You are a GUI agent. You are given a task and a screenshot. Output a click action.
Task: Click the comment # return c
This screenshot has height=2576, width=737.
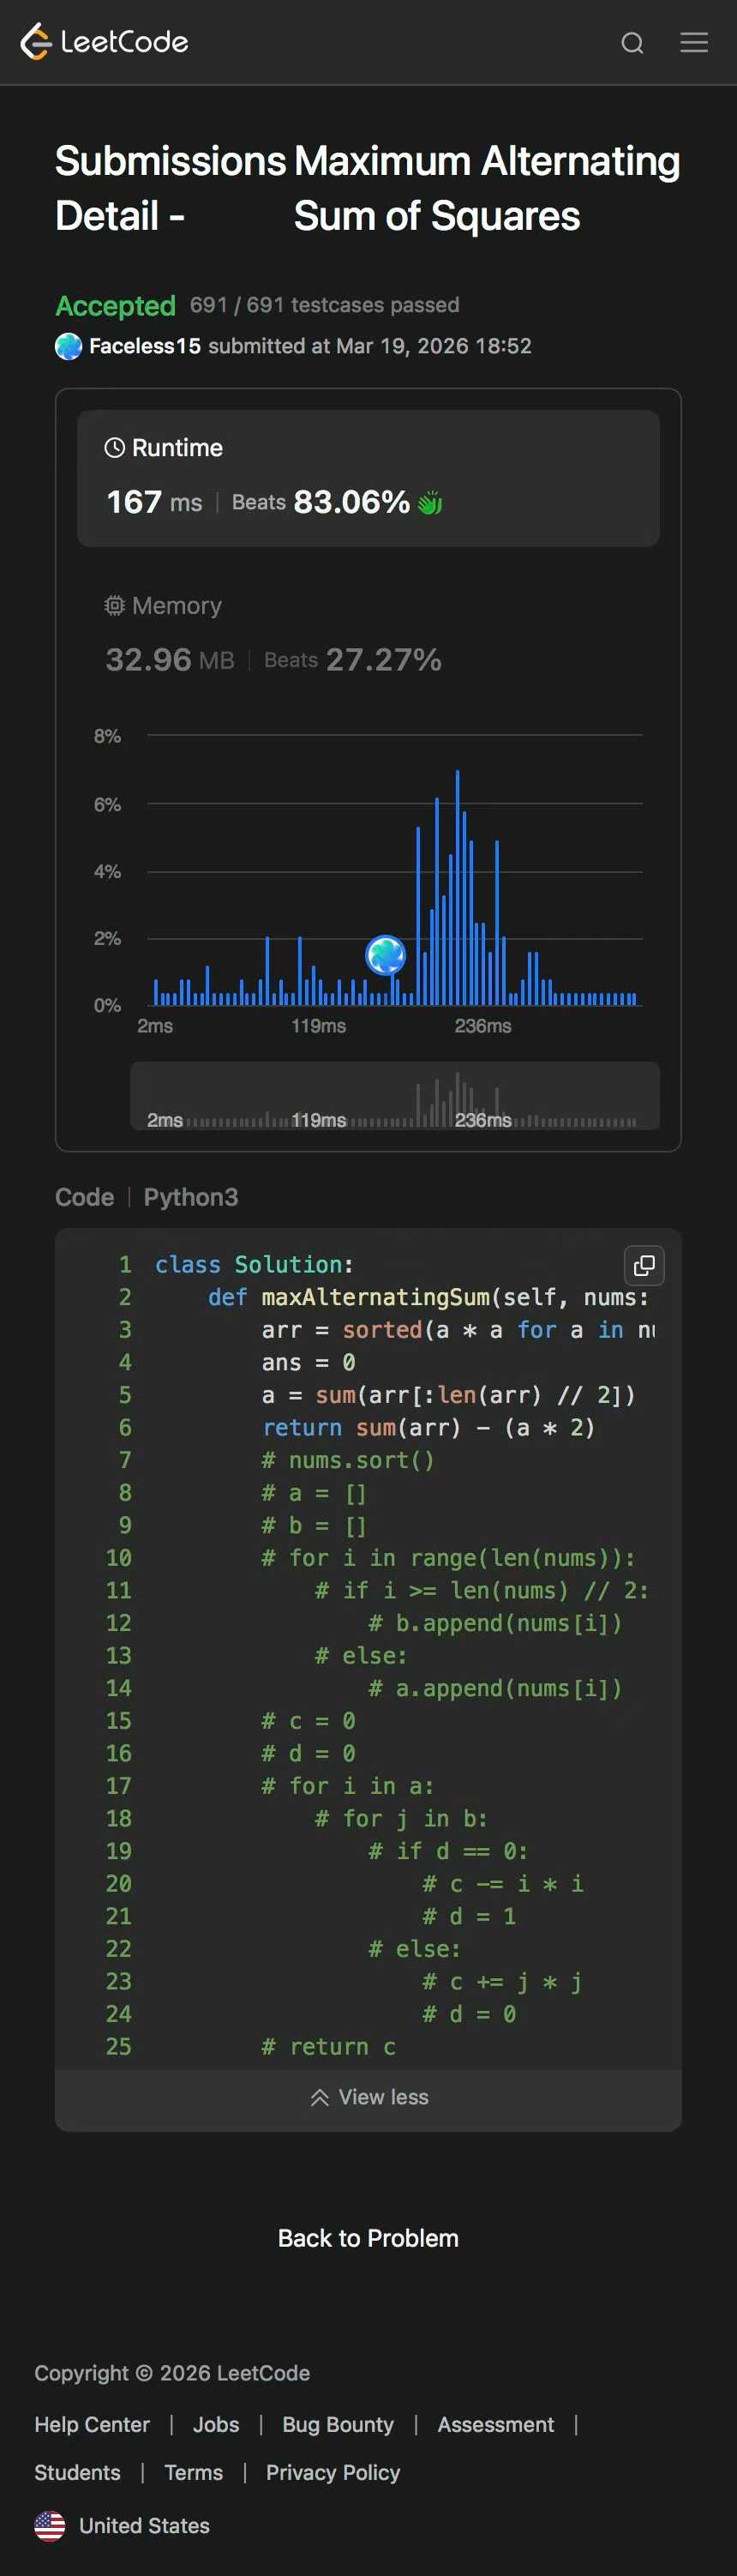point(328,2047)
